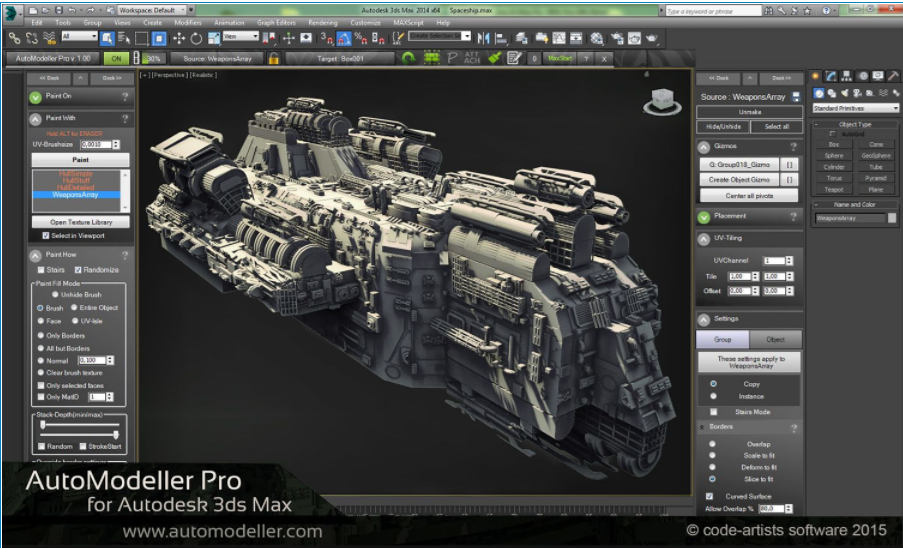This screenshot has height=548, width=903.
Task: Click the green paintbrush icon
Action: pos(494,58)
